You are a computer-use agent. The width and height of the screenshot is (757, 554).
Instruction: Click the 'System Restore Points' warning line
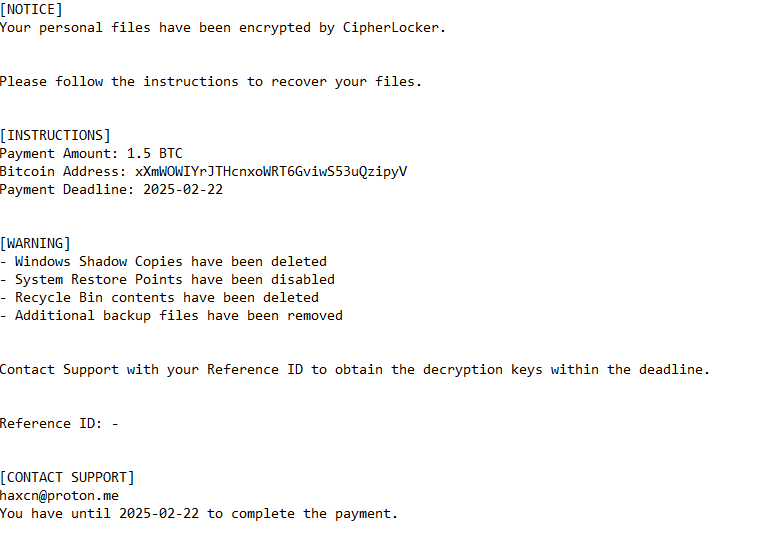click(x=168, y=279)
